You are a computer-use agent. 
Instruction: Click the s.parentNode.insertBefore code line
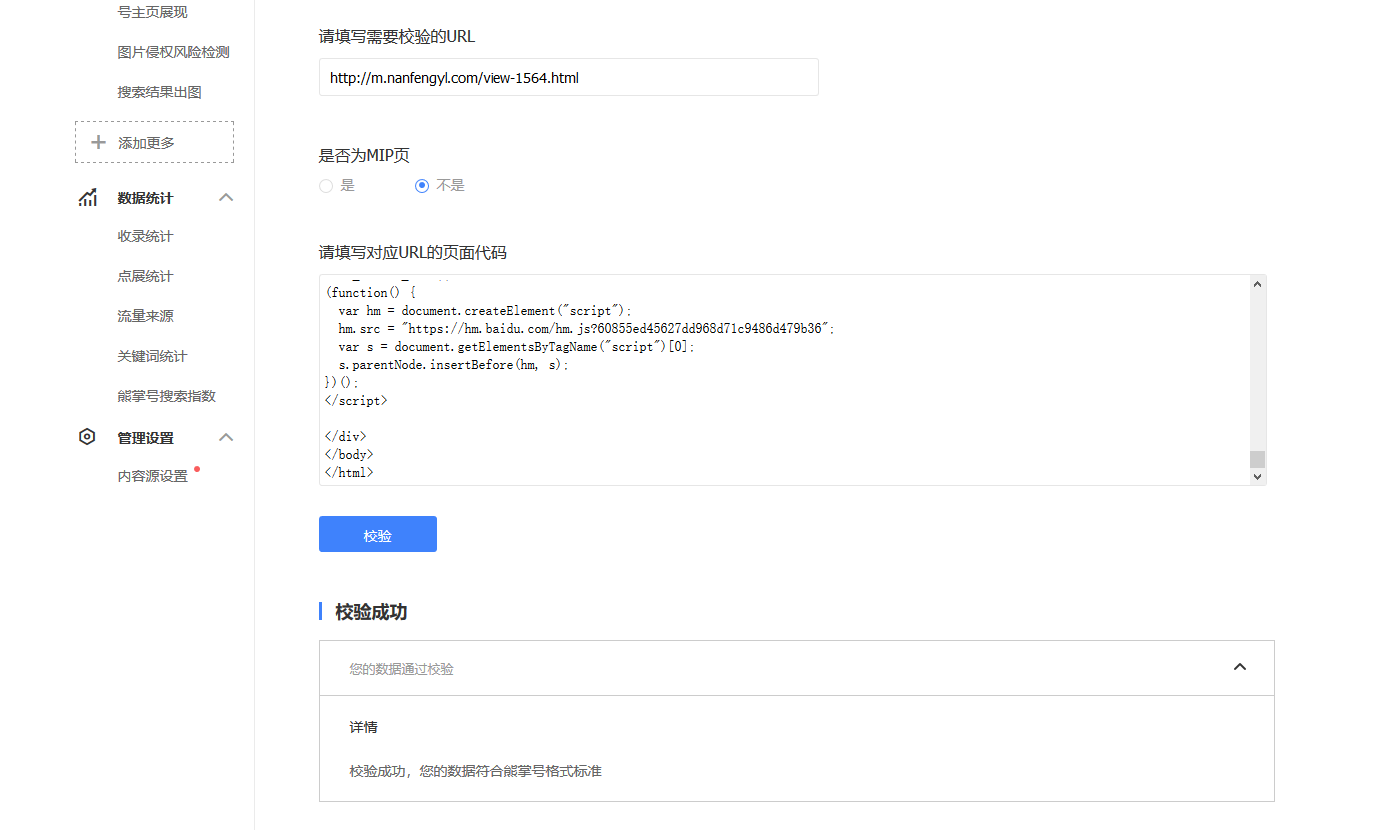click(x=453, y=365)
